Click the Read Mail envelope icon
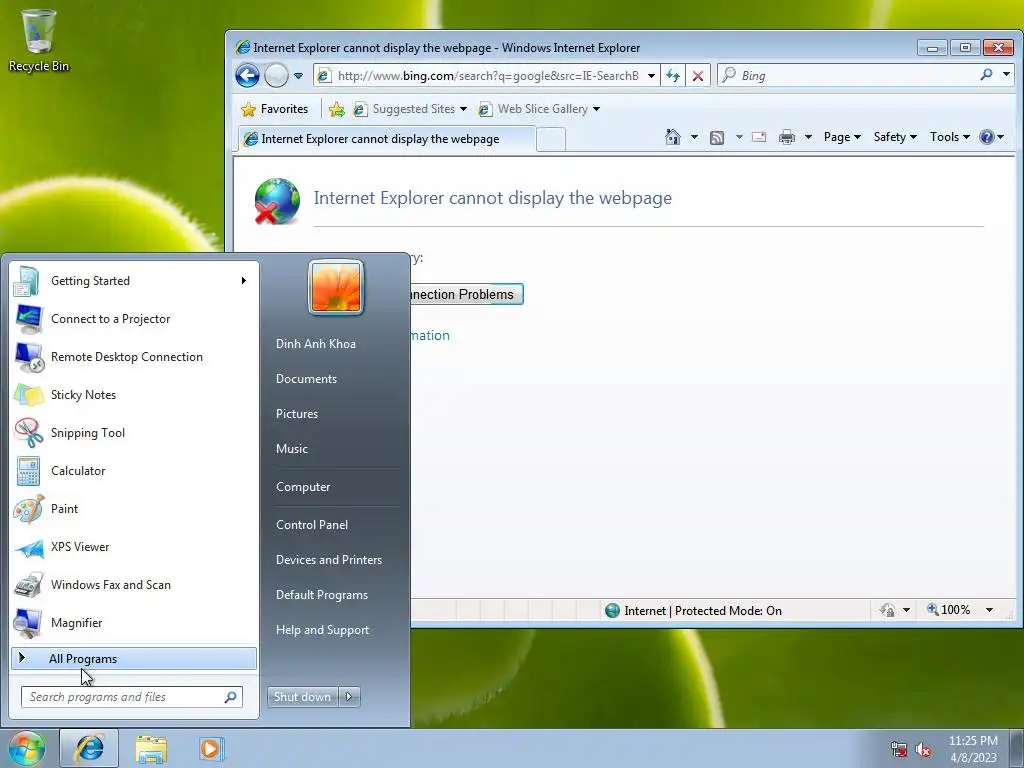This screenshot has width=1024, height=768. (759, 137)
